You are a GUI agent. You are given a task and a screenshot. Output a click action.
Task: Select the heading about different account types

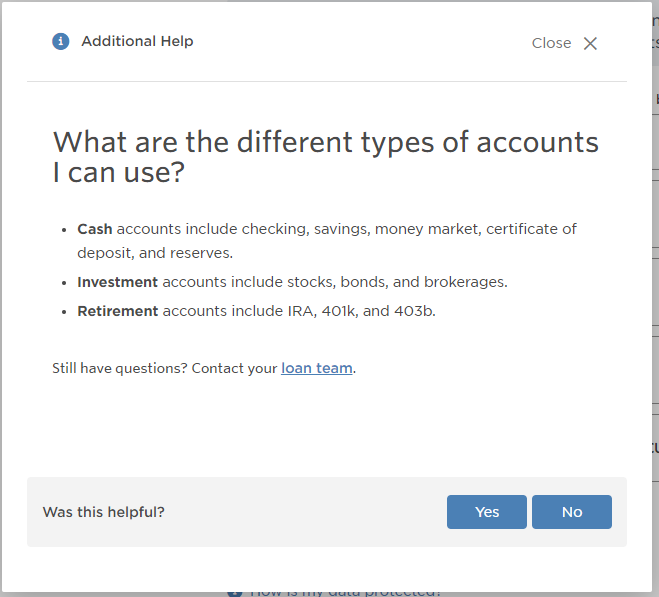[326, 156]
